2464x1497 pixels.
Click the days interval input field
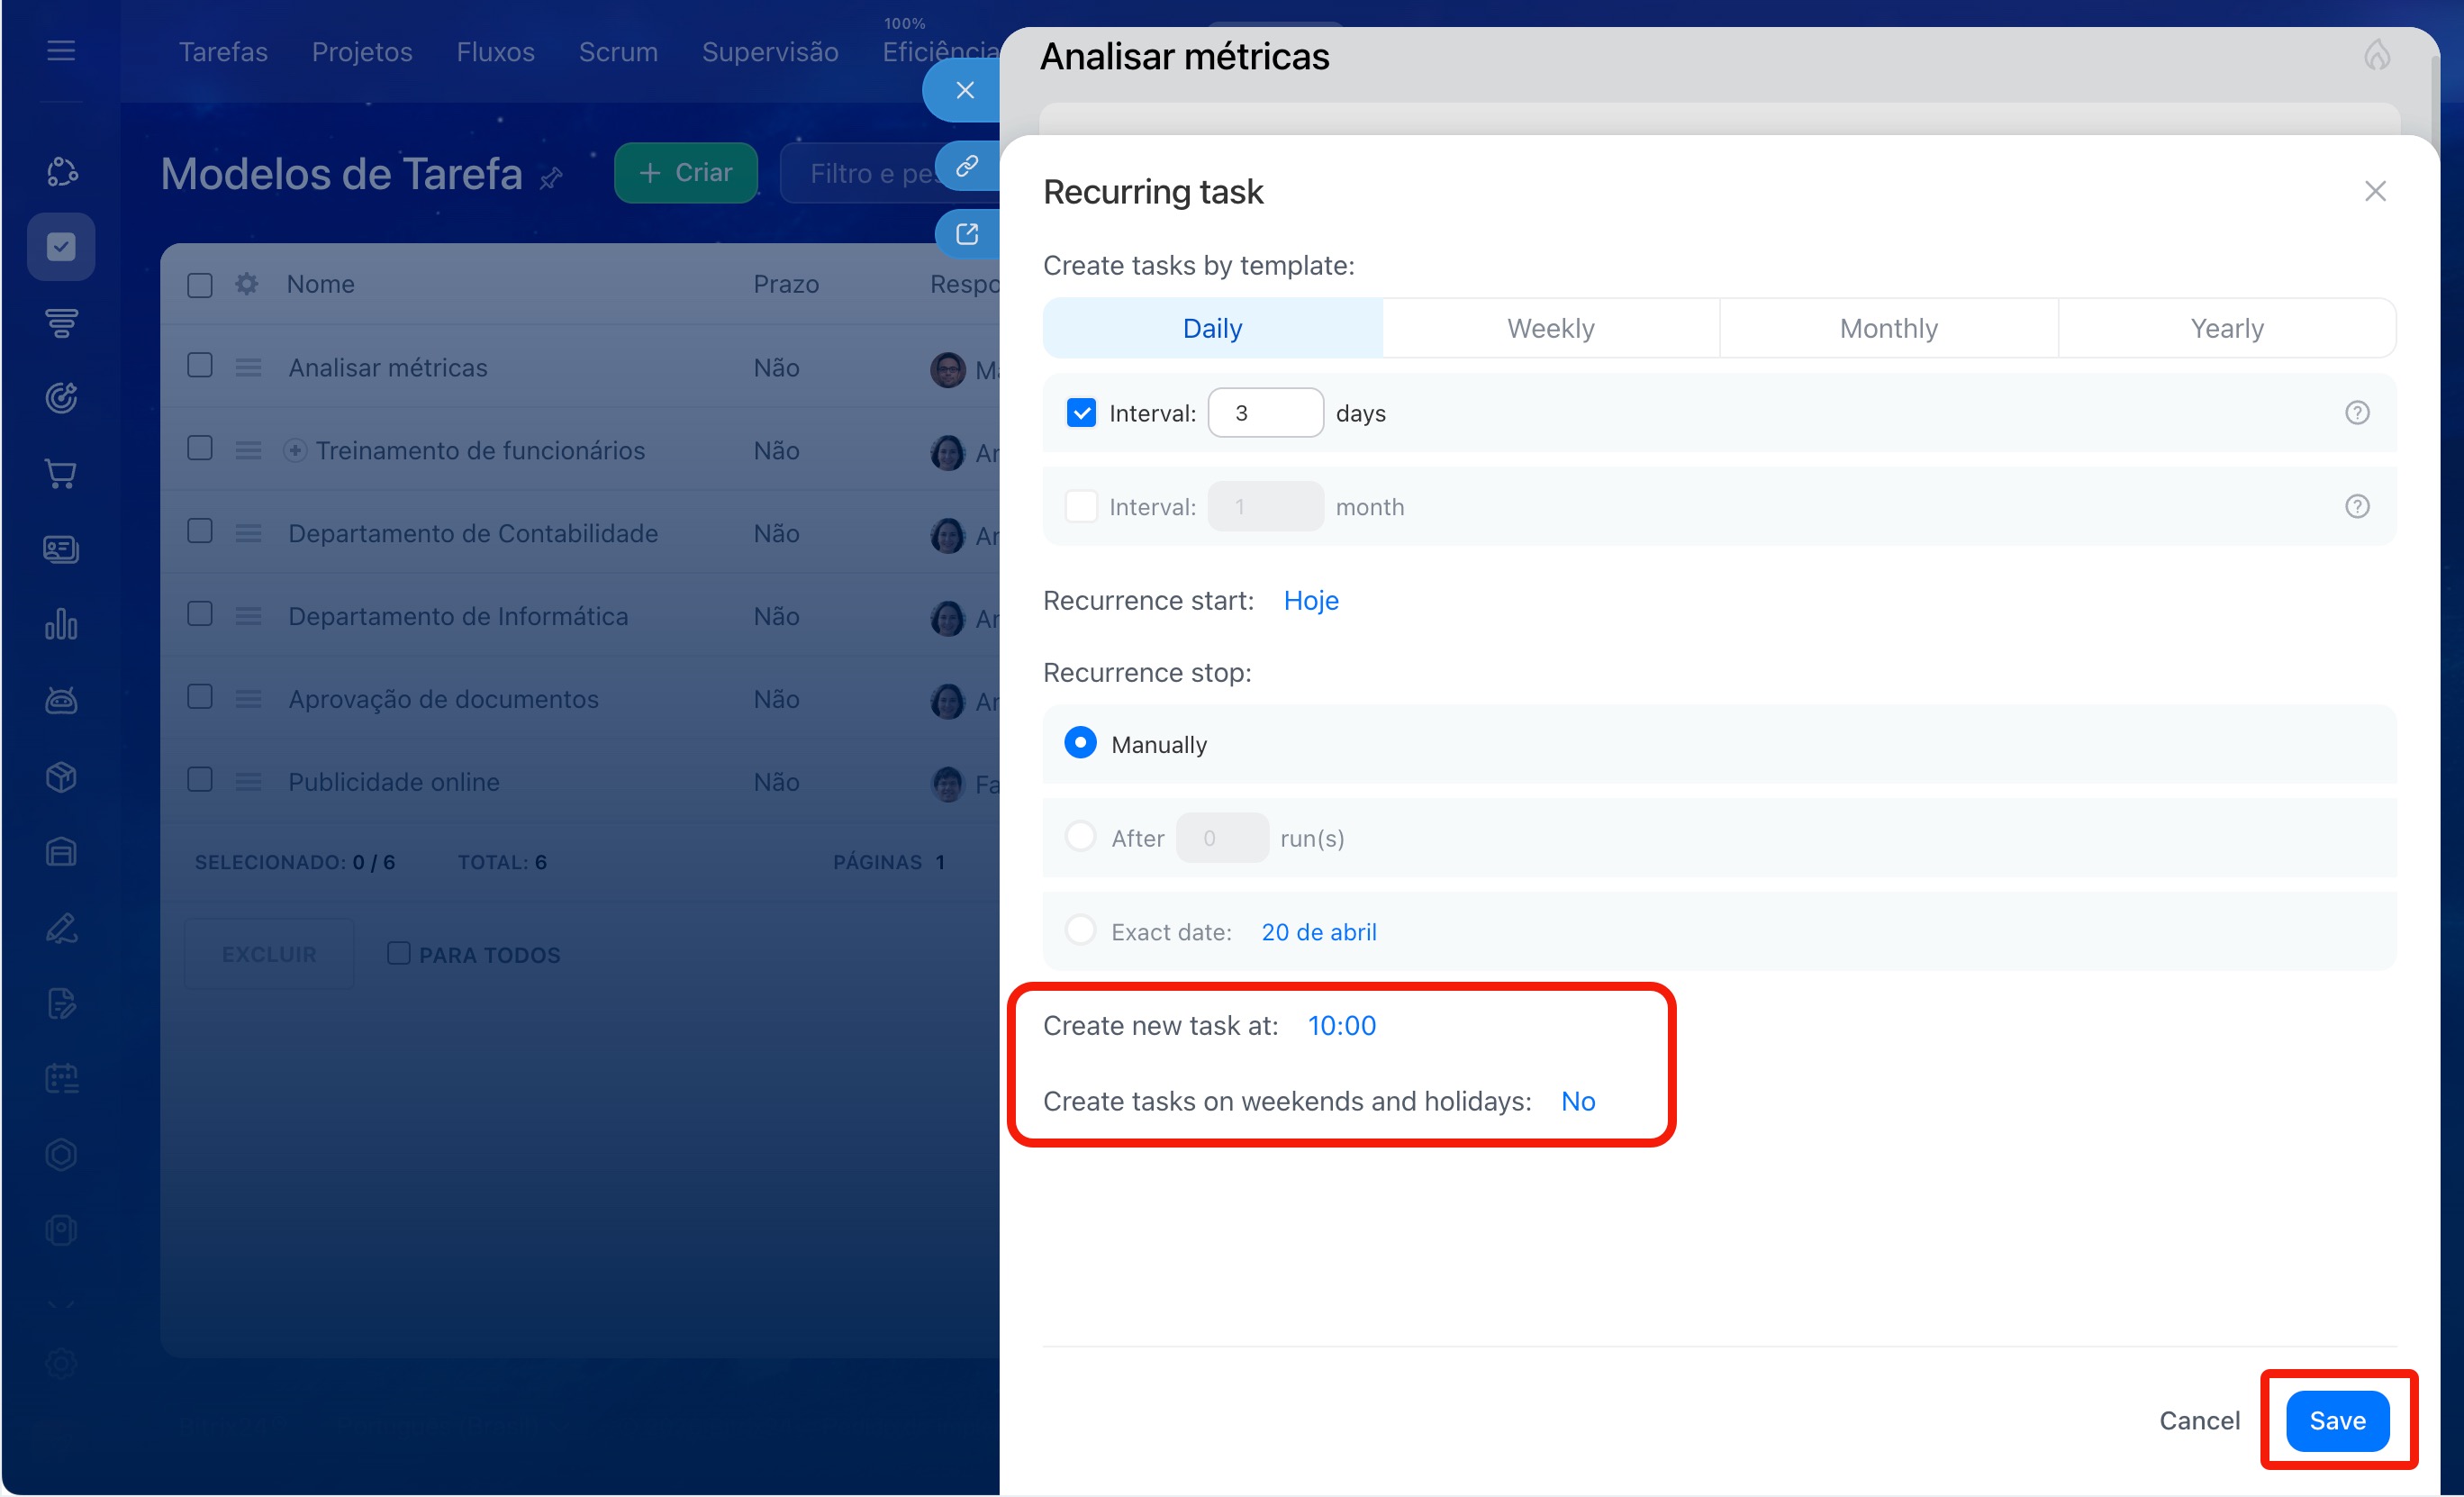tap(1265, 413)
